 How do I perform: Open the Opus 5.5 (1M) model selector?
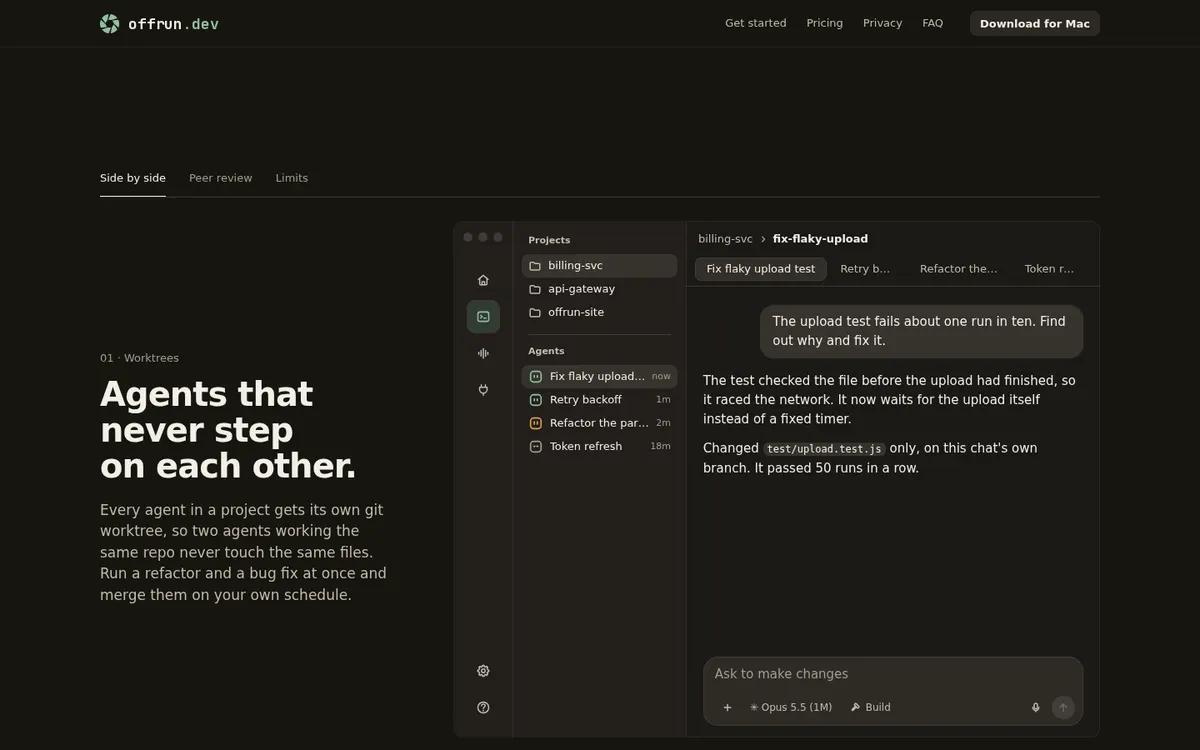click(x=791, y=707)
